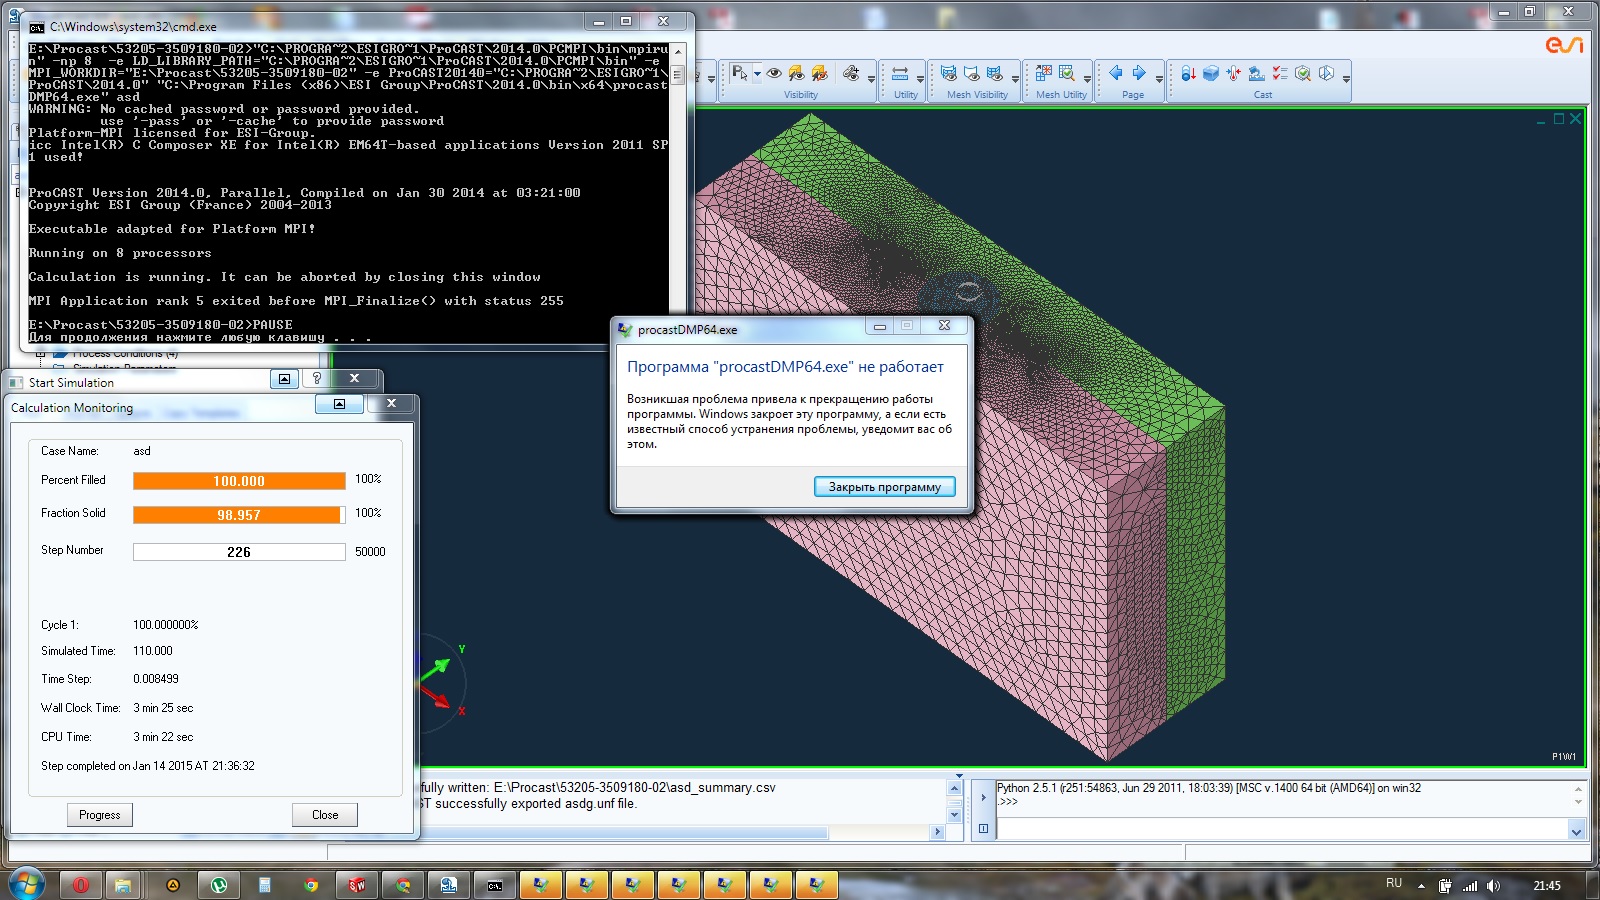Image resolution: width=1600 pixels, height=900 pixels.
Task: Click the collapse icon in Calculation Monitoring title
Action: [339, 403]
